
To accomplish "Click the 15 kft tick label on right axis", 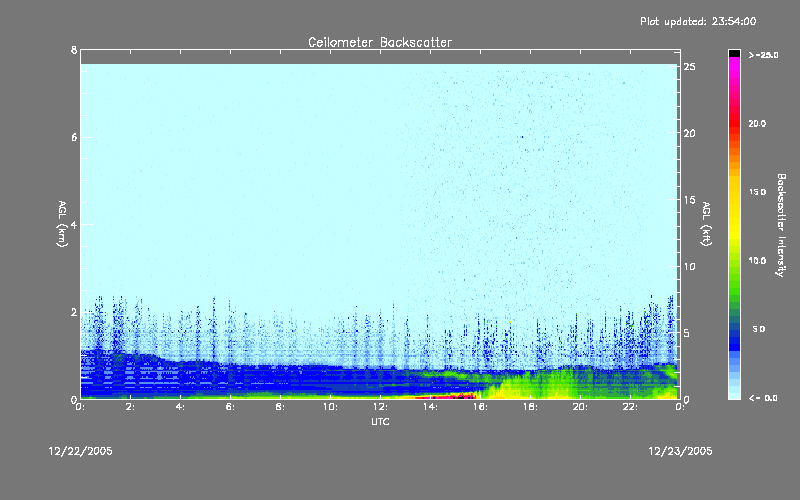I will (690, 200).
